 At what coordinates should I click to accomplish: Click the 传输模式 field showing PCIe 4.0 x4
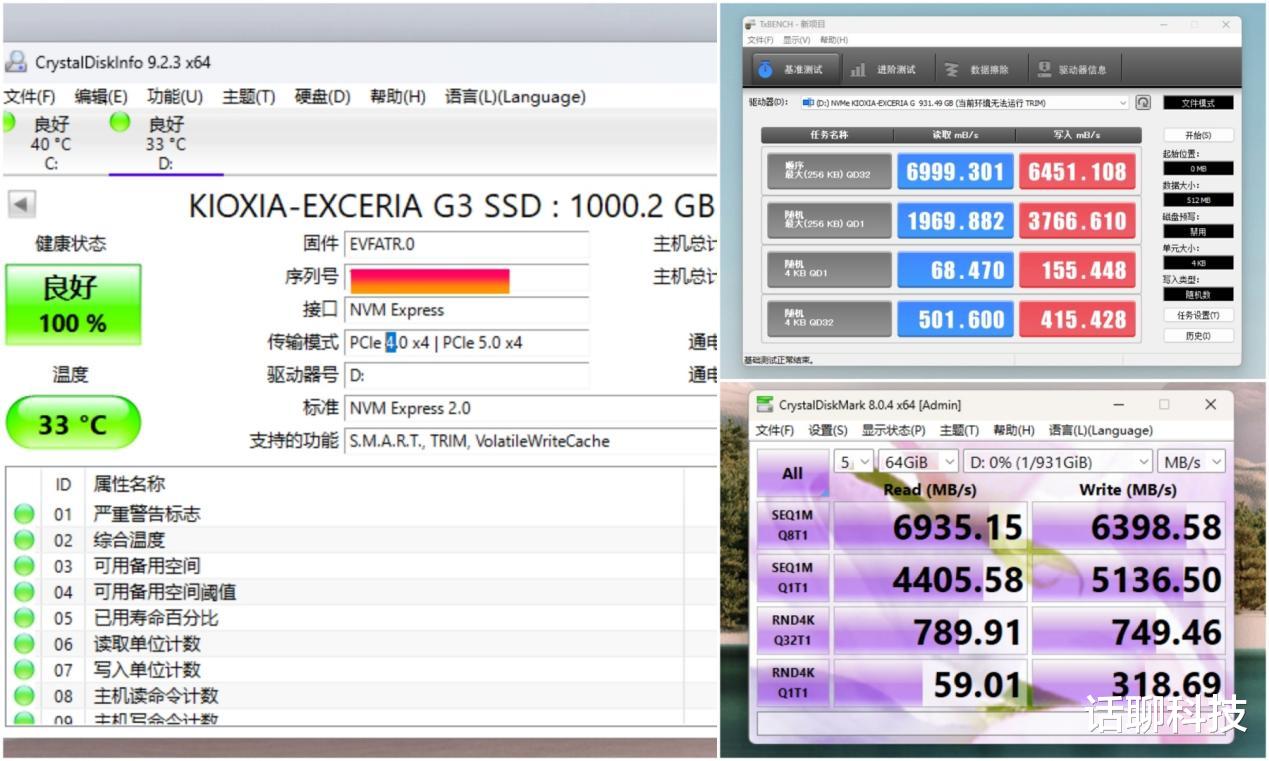[x=467, y=342]
